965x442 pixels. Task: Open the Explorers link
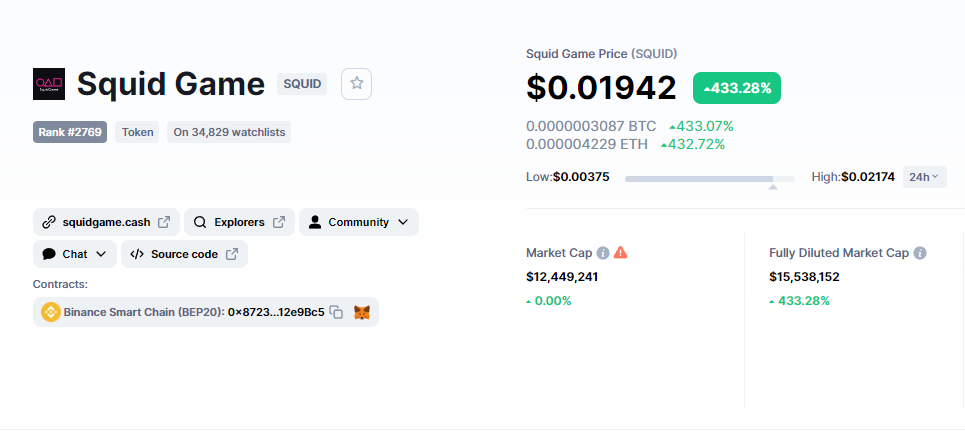[239, 222]
